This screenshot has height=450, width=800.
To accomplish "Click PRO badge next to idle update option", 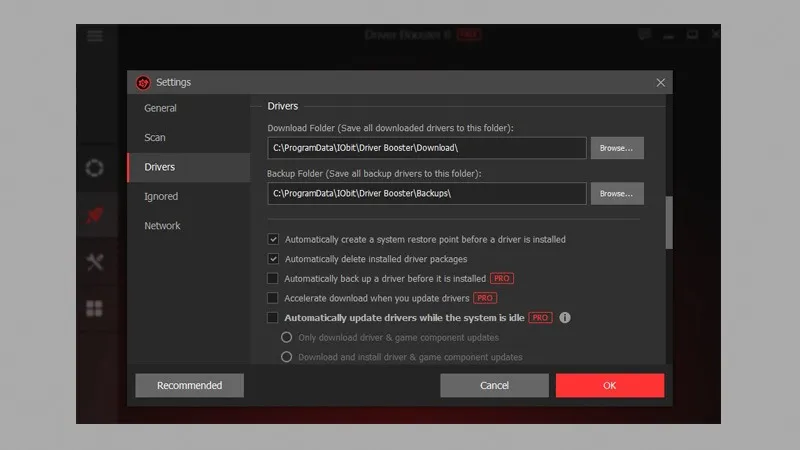I will coord(540,317).
